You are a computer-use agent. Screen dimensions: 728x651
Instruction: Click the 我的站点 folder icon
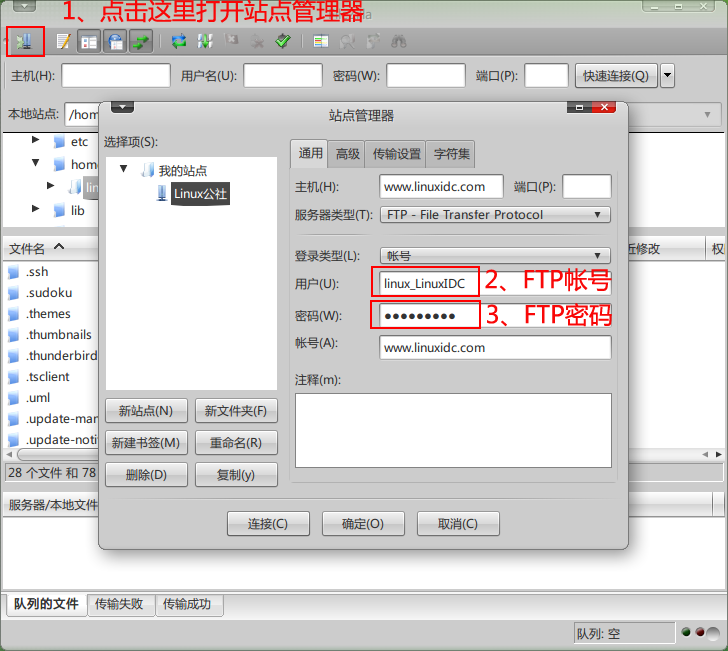coord(148,170)
